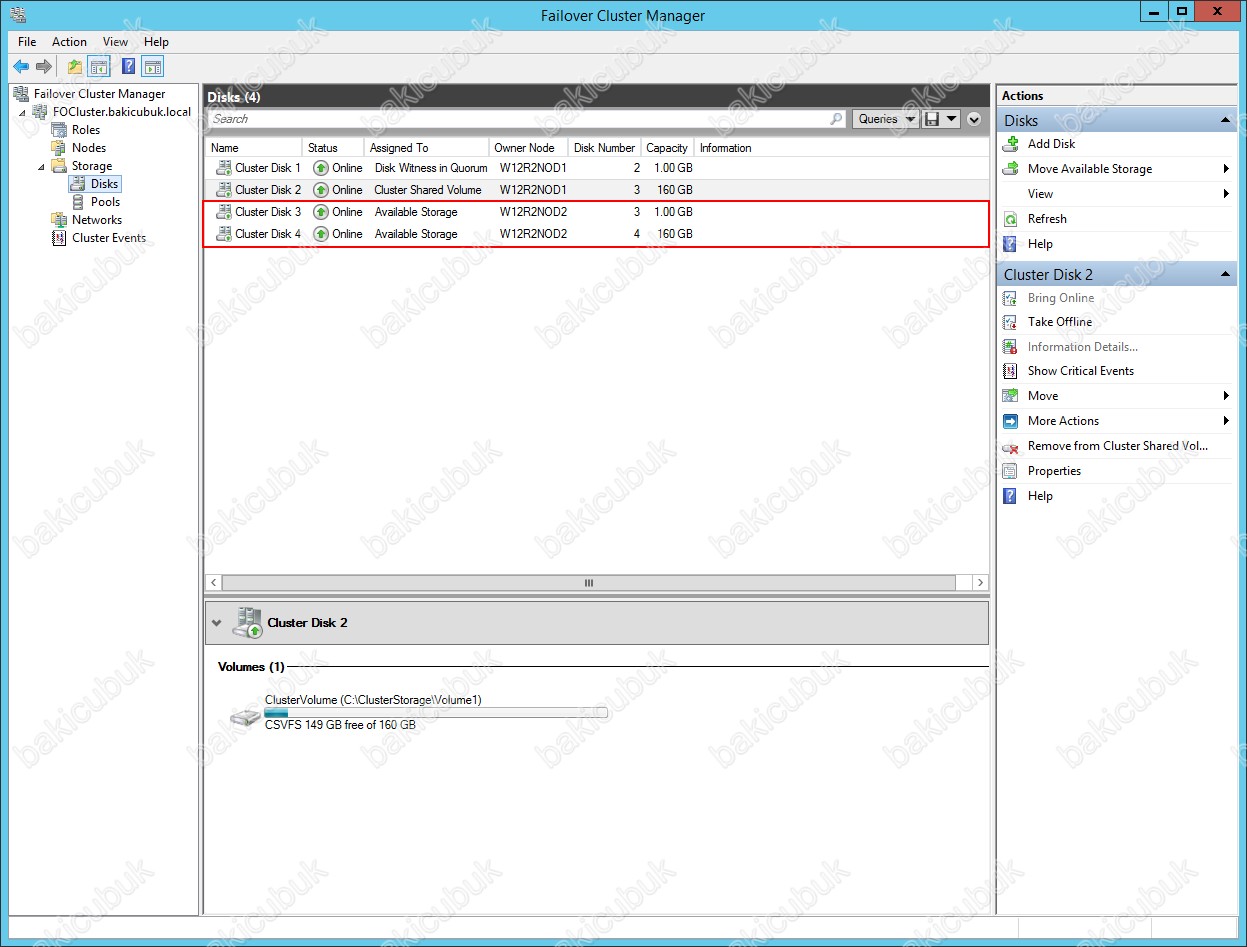Collapse the Cluster Disk 2 Actions section
Image resolution: width=1247 pixels, height=947 pixels.
1225,274
